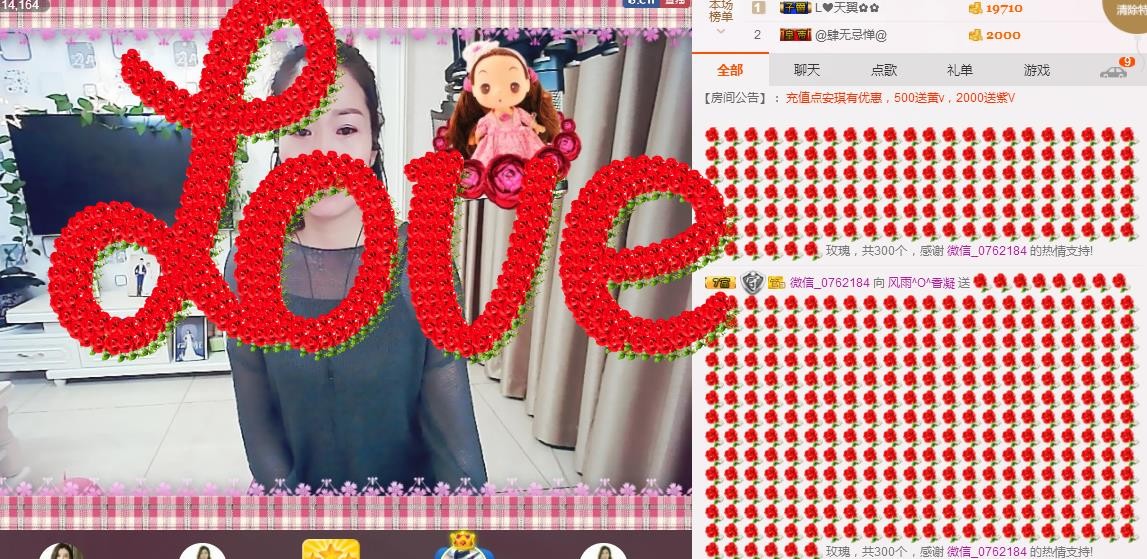The image size is (1147, 559).
Task: Select the 19710 contribution value
Action: pos(1004,8)
